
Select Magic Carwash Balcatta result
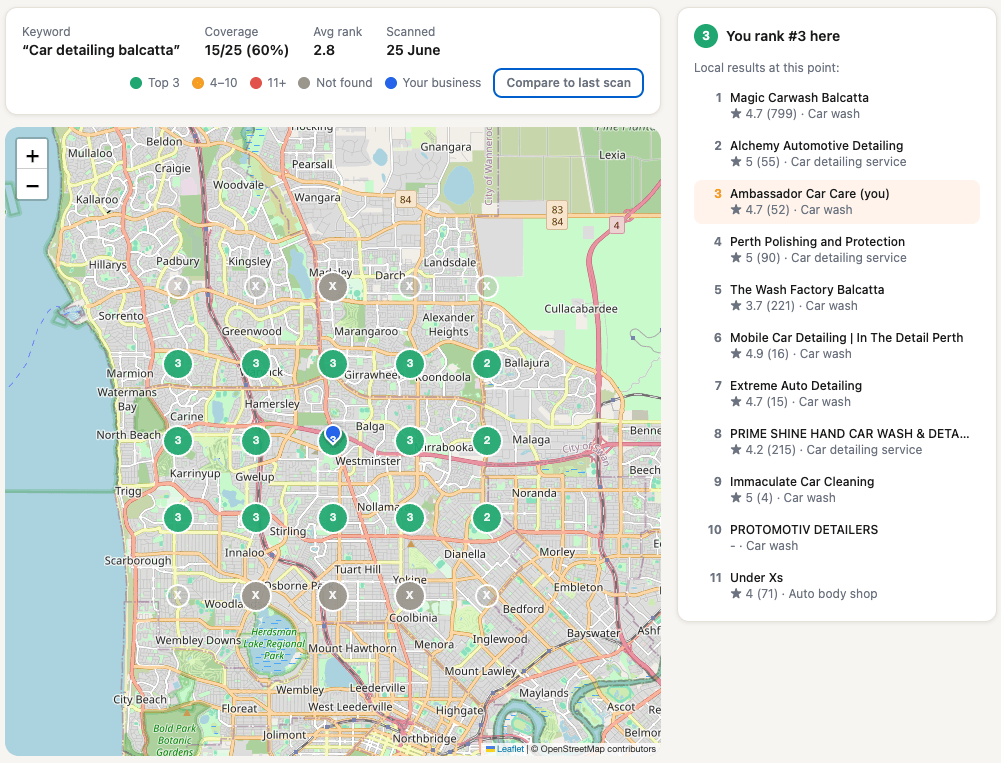tap(837, 106)
